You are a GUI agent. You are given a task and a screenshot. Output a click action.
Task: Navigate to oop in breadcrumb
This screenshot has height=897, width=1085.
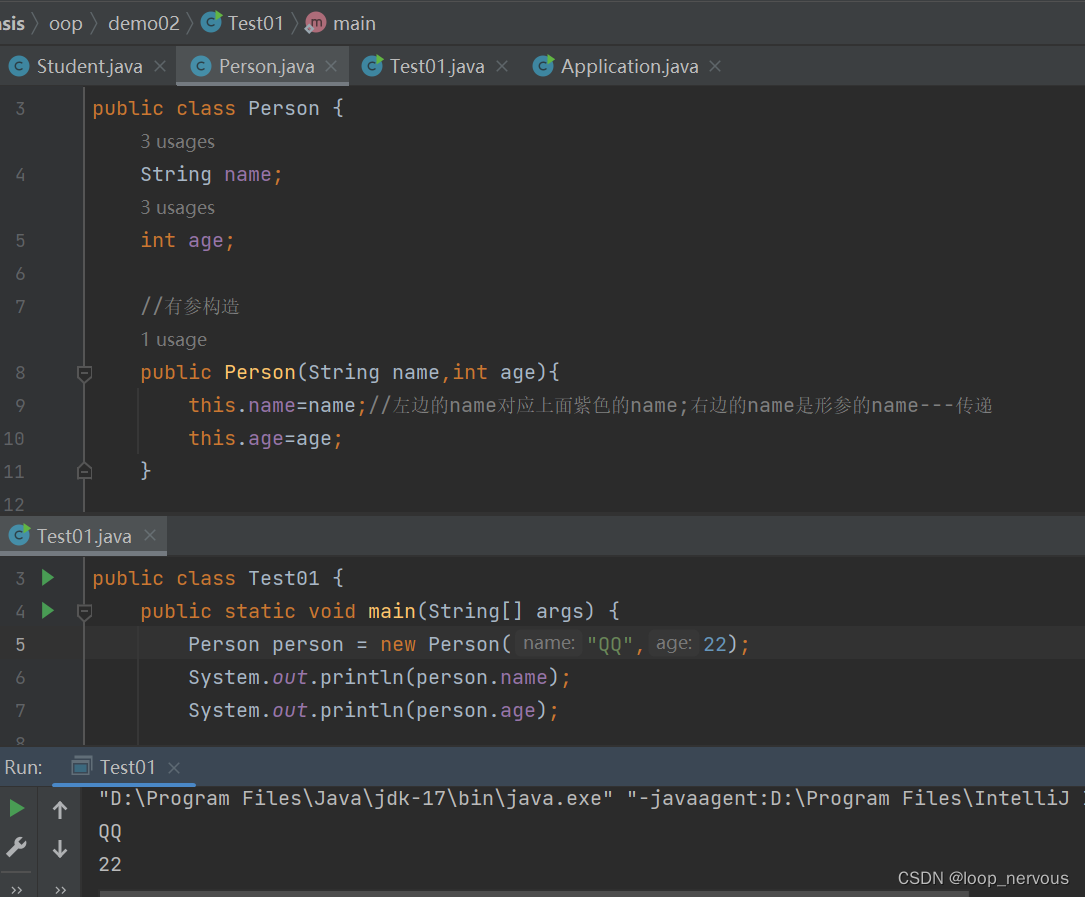(66, 24)
